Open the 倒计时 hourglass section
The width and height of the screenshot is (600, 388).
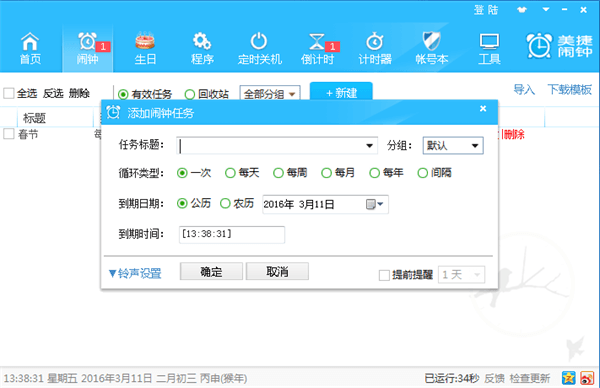coord(317,48)
